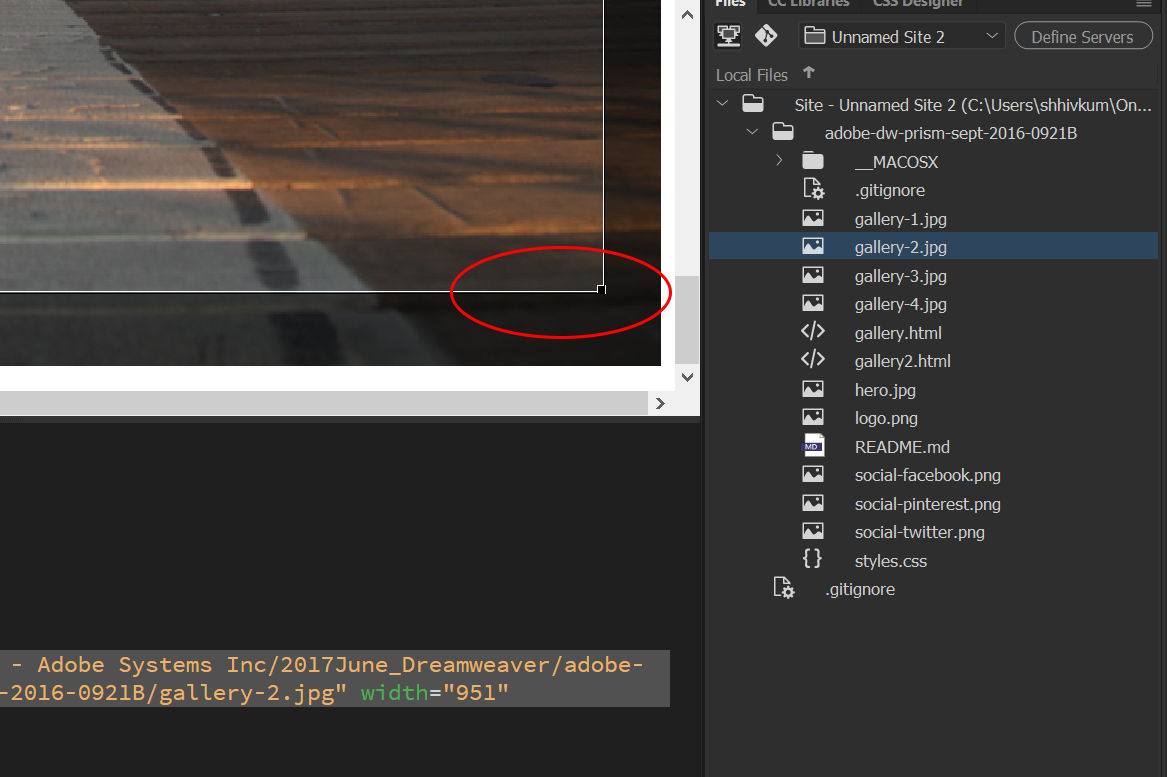Image resolution: width=1167 pixels, height=777 pixels.
Task: Expand the __MACOSX folder
Action: [x=779, y=159]
